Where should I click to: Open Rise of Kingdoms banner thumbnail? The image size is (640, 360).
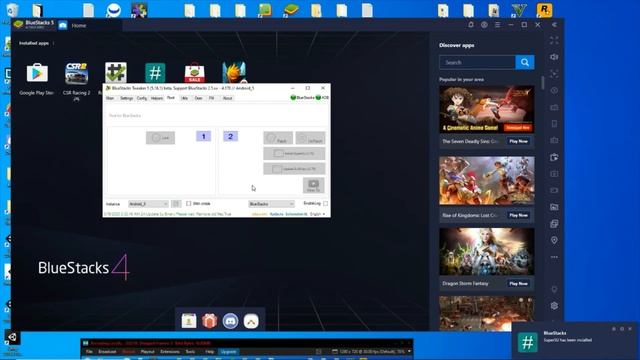(x=487, y=180)
